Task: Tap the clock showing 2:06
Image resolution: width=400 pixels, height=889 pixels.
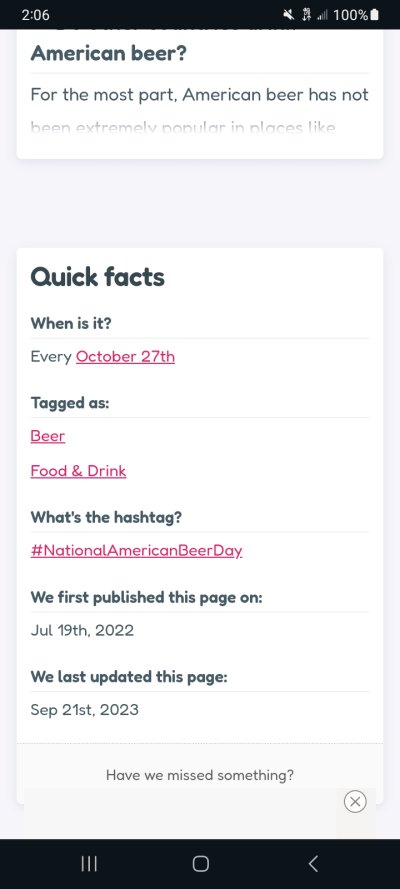Action: click(x=35, y=15)
